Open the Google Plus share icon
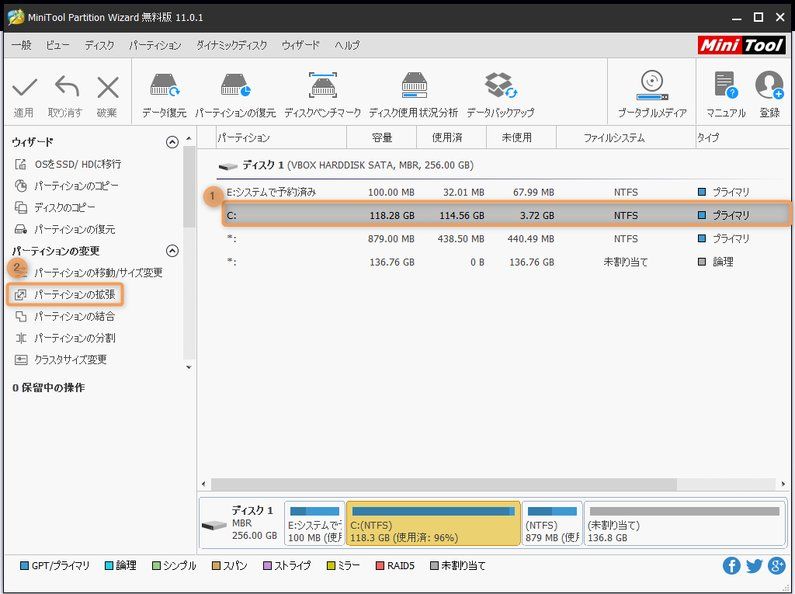 [x=777, y=566]
